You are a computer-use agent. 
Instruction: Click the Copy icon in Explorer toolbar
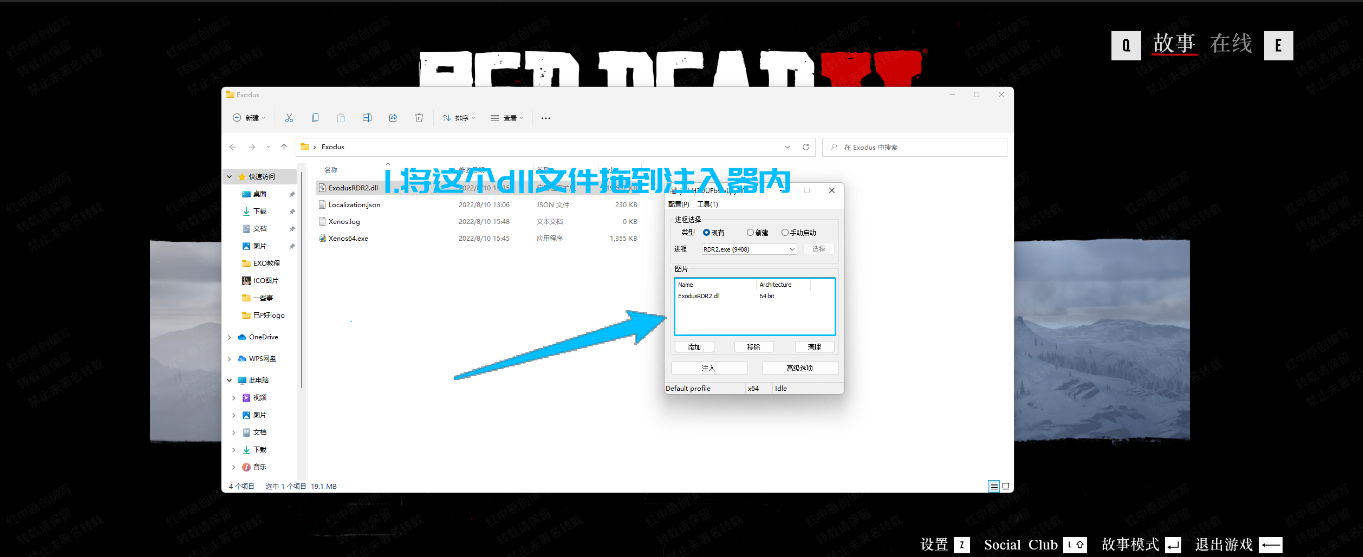click(315, 118)
